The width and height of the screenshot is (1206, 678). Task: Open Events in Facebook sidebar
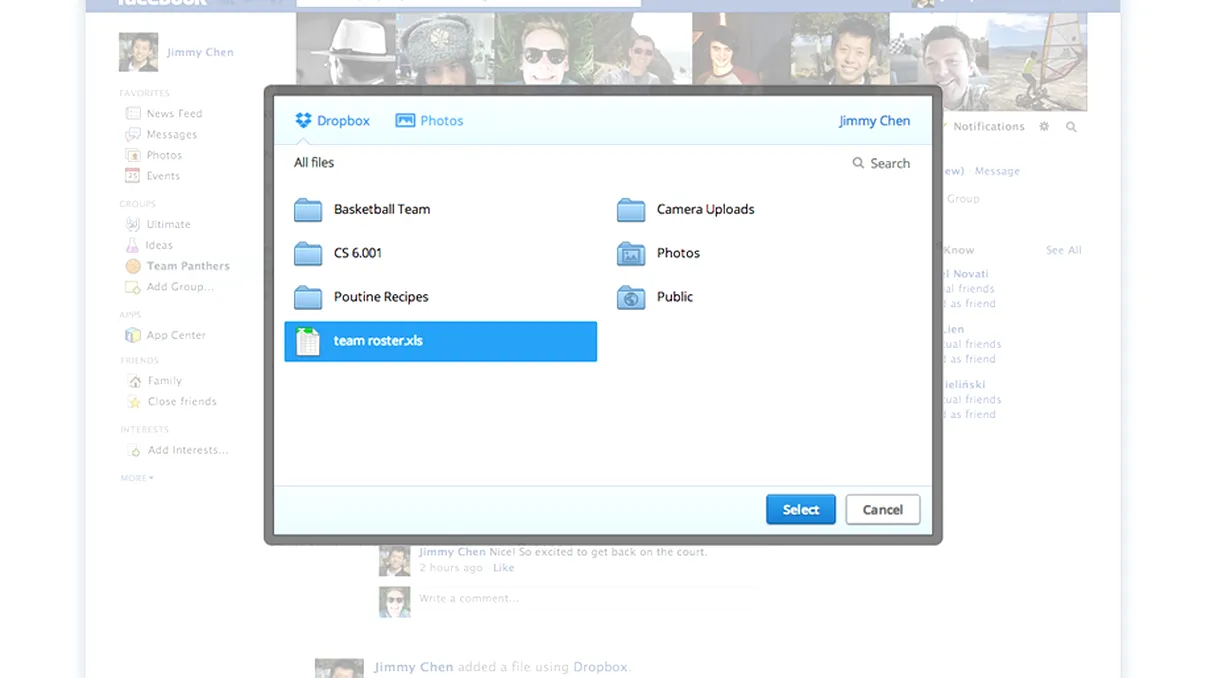(163, 176)
